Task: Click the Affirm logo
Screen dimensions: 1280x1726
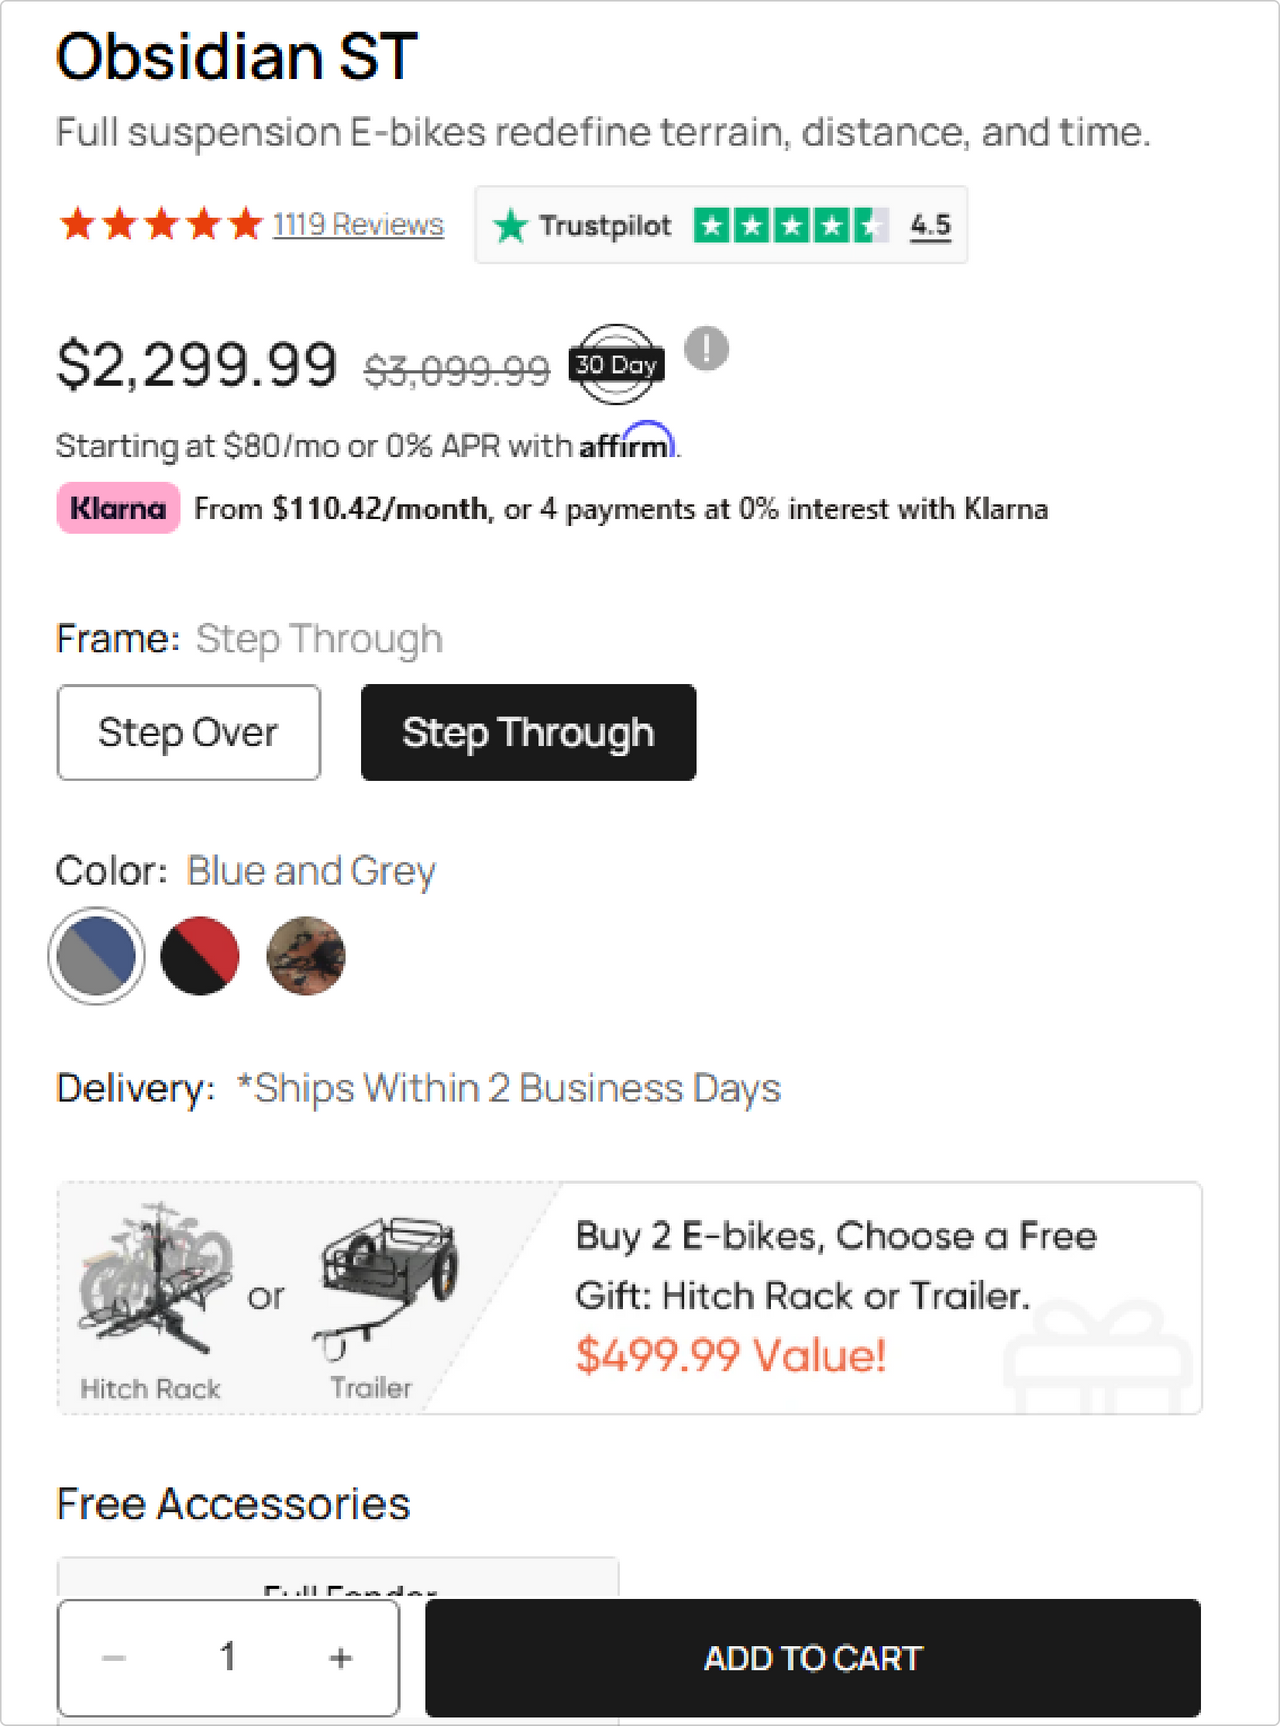Action: pyautogui.click(x=627, y=443)
